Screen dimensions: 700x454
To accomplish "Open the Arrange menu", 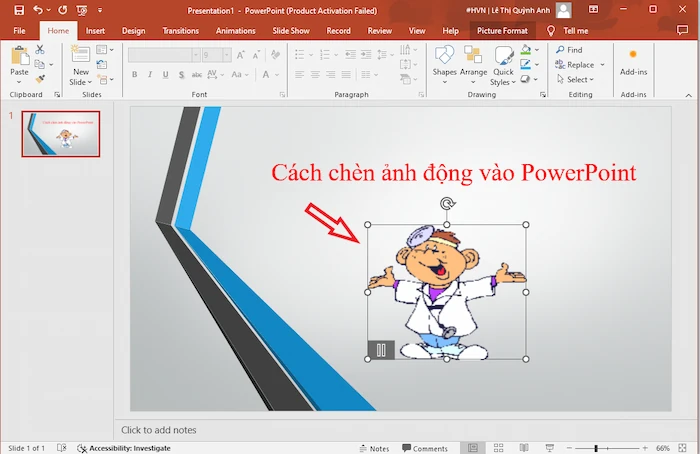I will pos(473,66).
